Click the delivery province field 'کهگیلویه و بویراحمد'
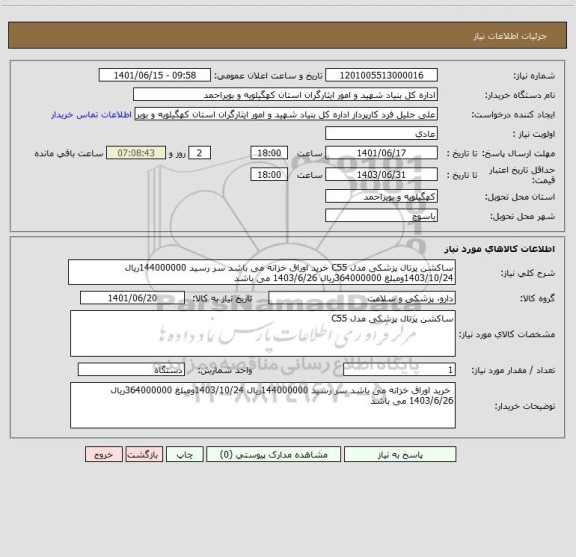This screenshot has height=557, width=576. [x=381, y=196]
